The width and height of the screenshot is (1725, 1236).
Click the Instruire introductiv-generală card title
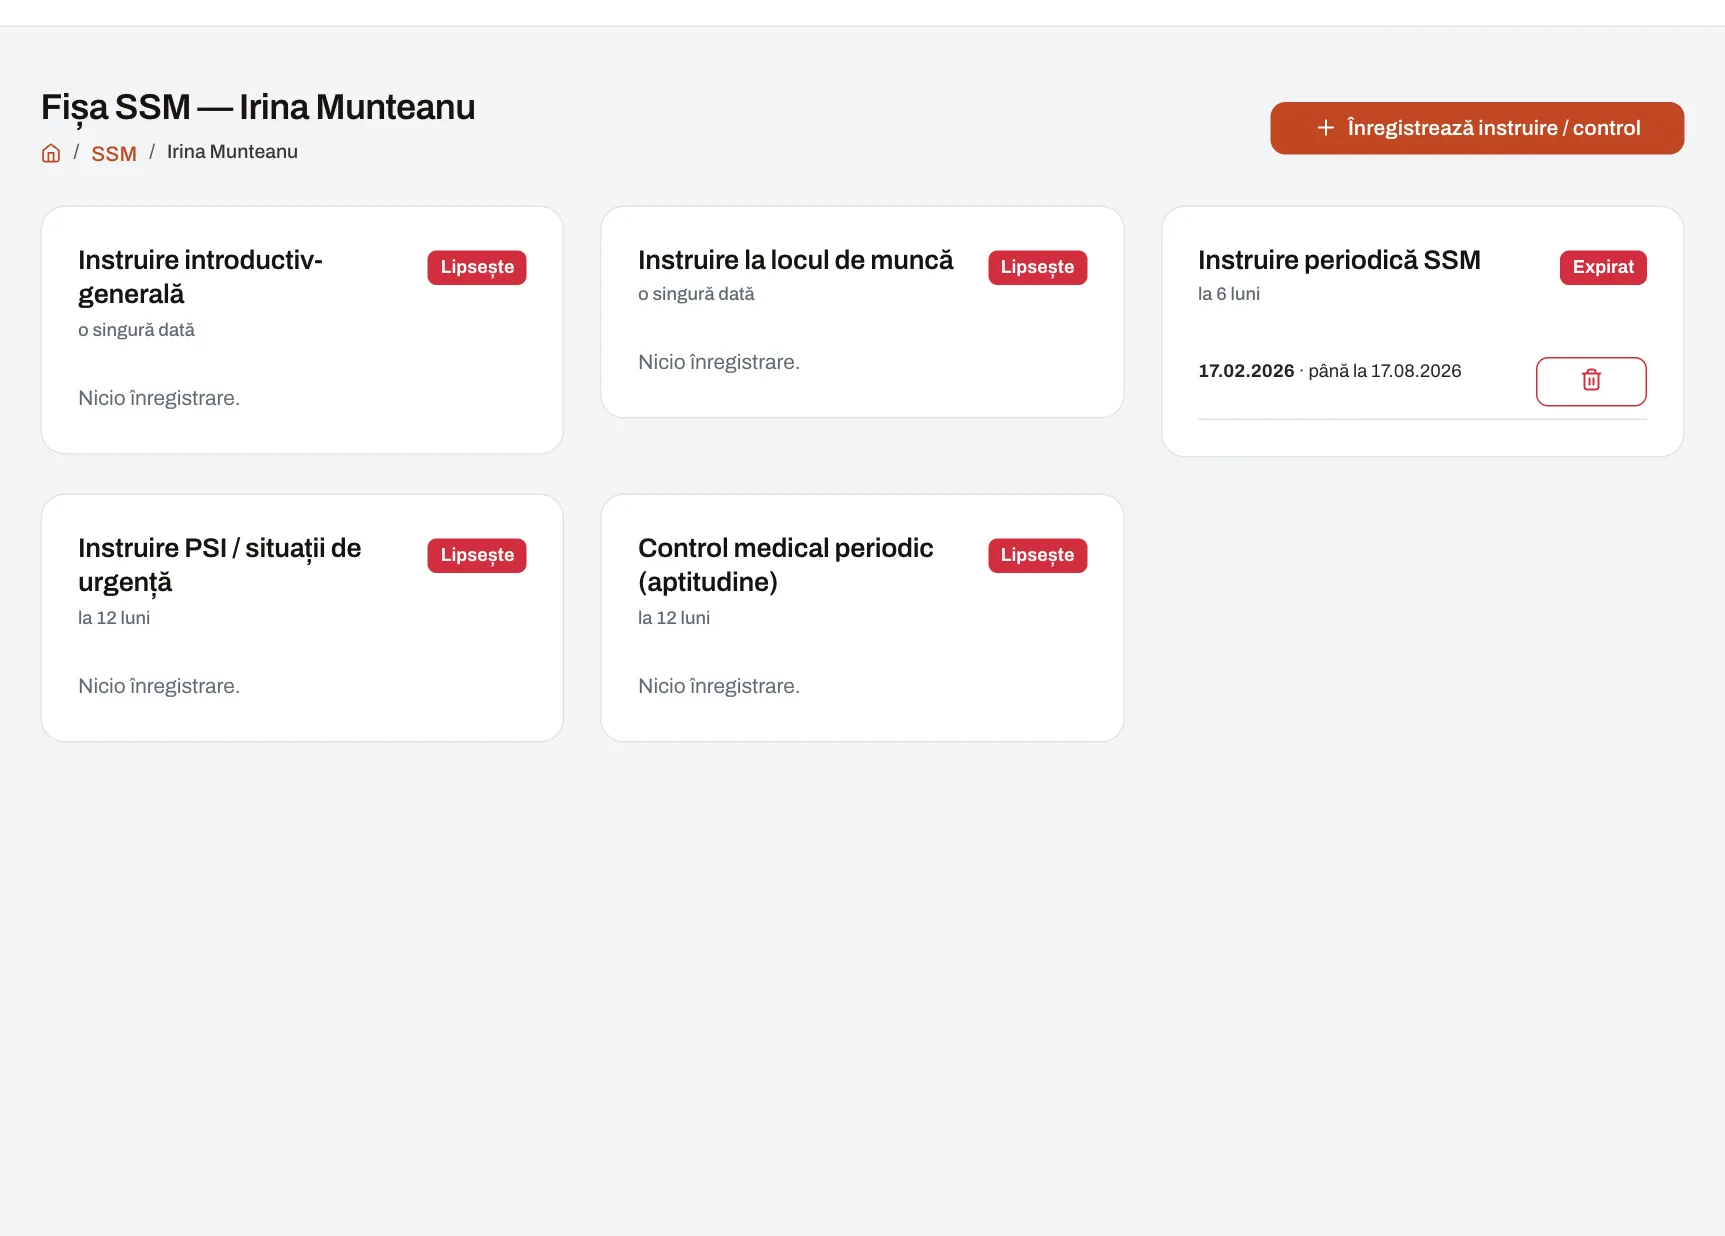click(200, 277)
